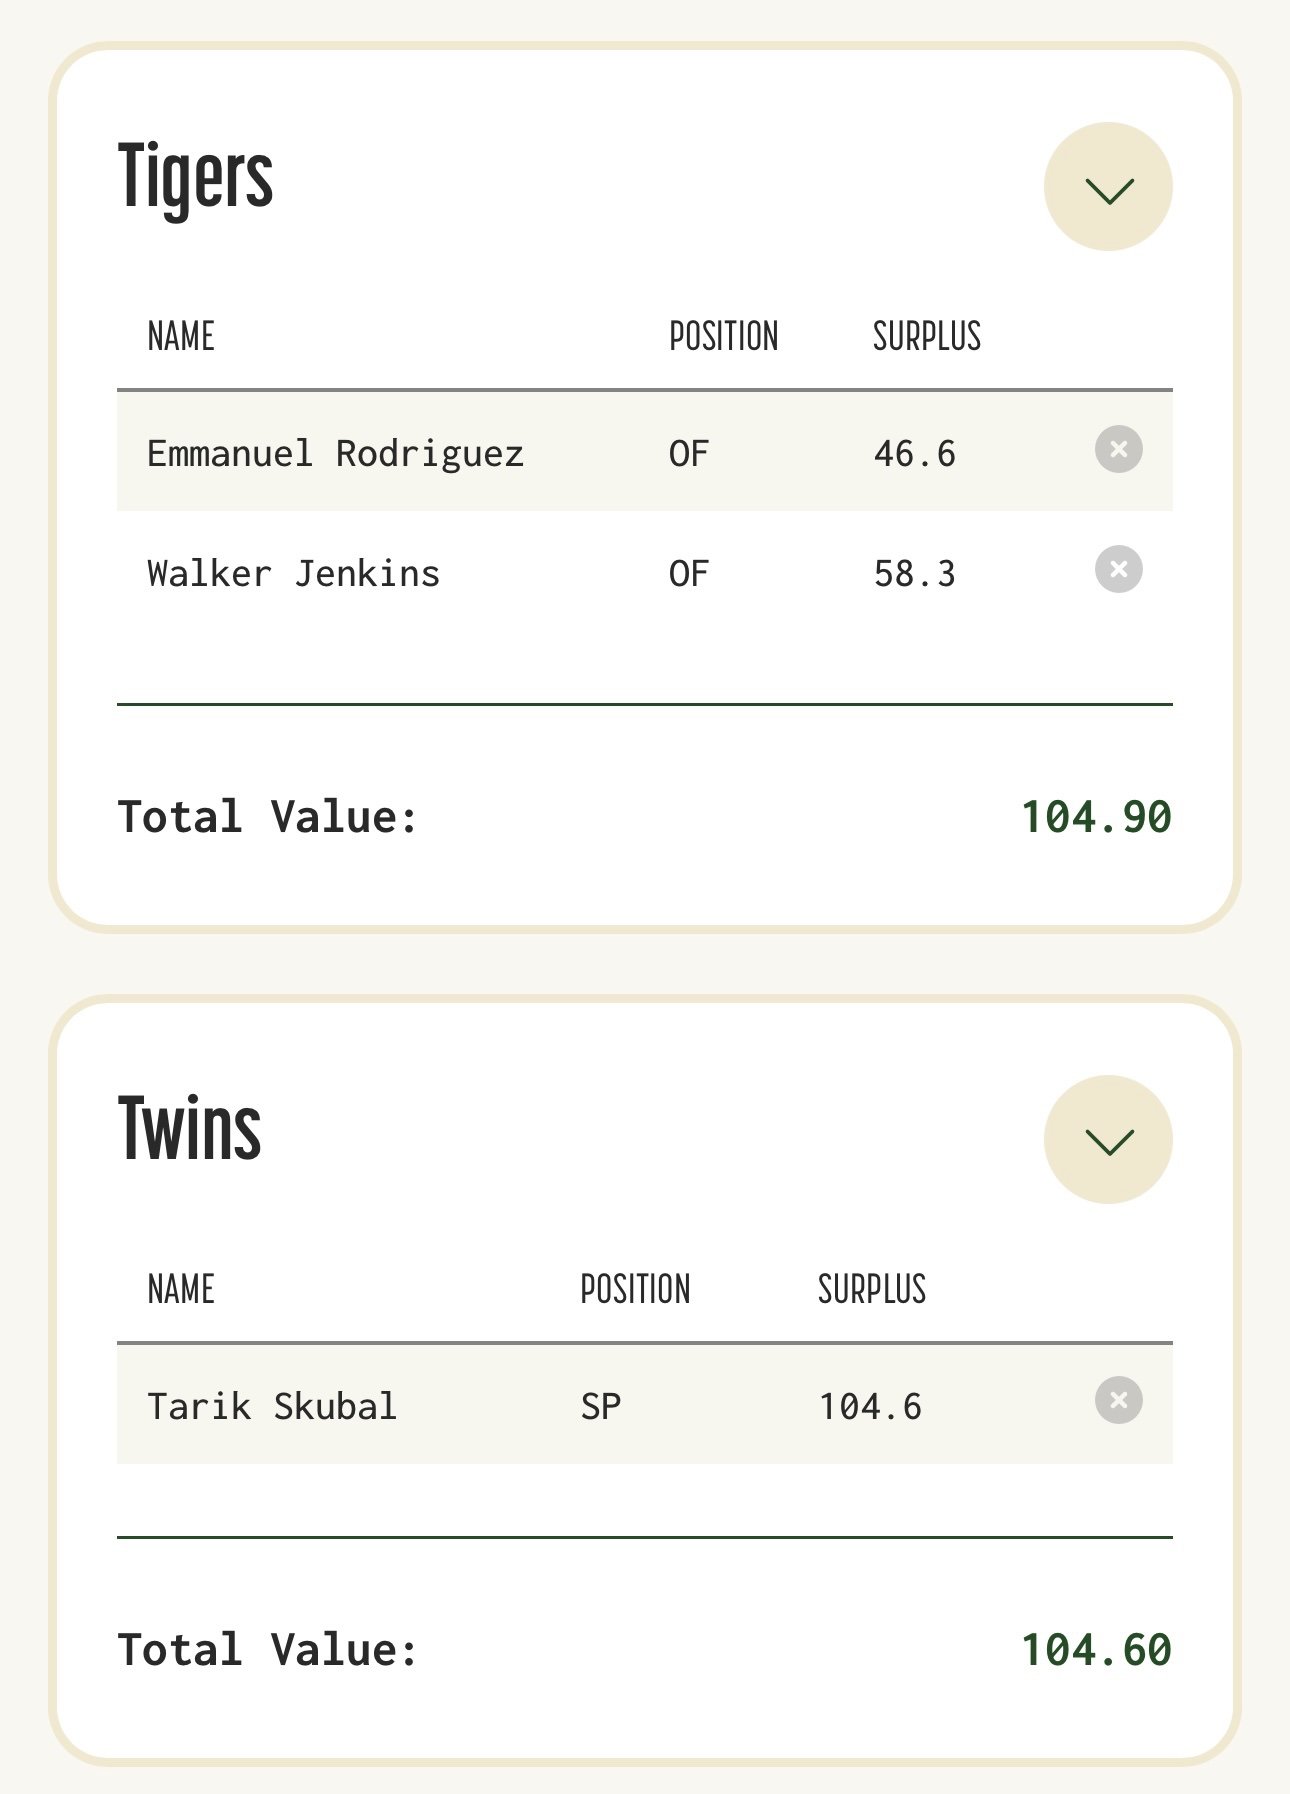Collapse the Tigers team card

tap(1108, 187)
